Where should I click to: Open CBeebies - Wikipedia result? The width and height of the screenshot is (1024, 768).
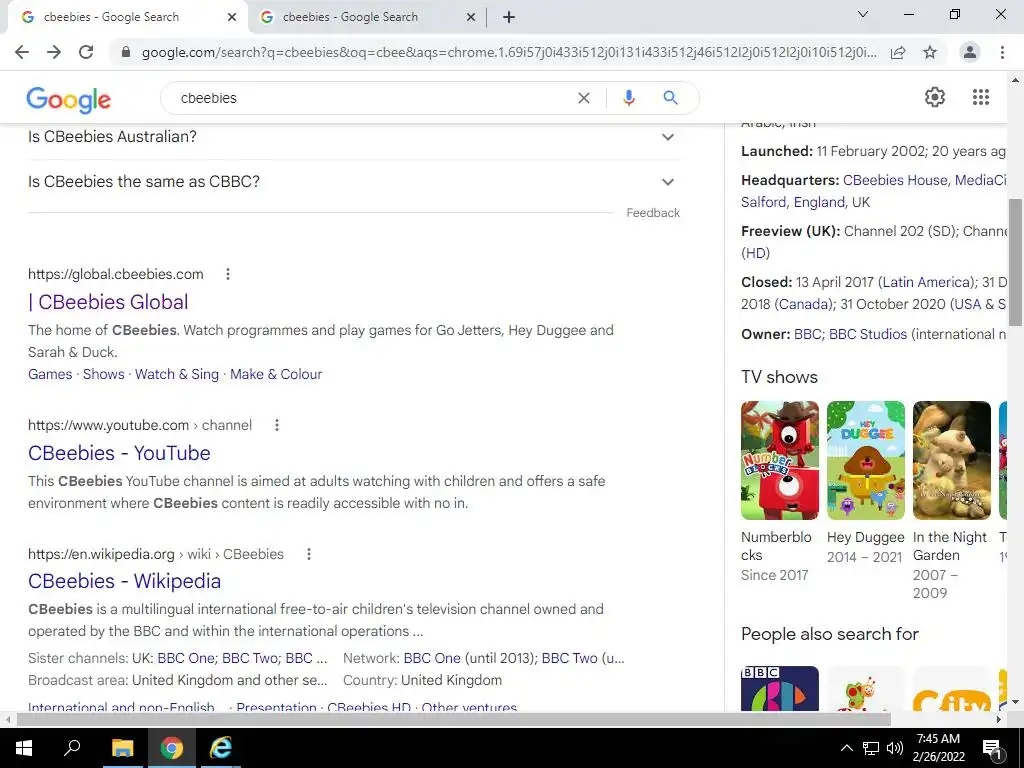(x=124, y=581)
